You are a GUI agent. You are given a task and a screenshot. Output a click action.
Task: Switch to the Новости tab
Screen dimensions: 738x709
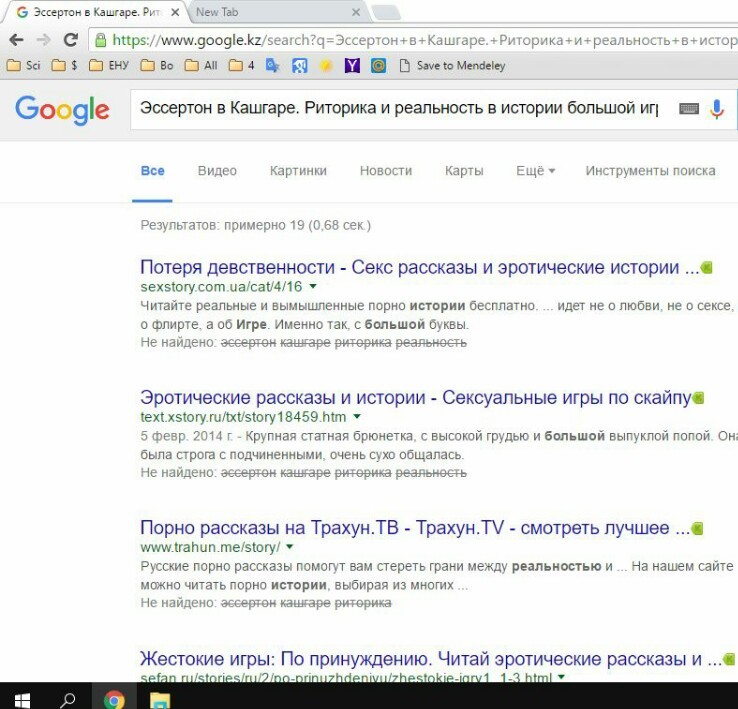[385, 171]
